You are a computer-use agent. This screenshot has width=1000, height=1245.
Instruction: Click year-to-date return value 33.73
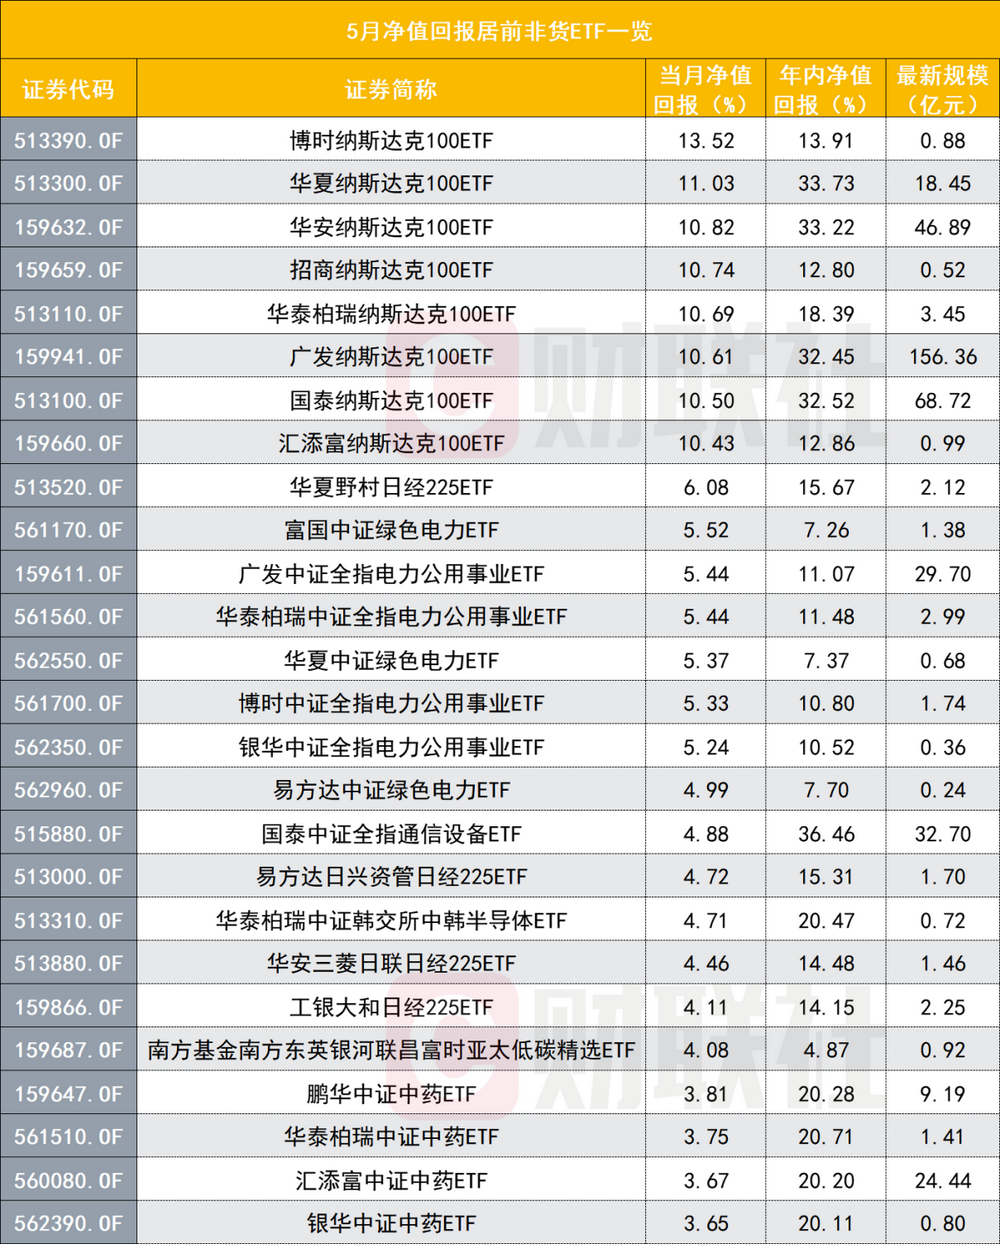click(826, 184)
